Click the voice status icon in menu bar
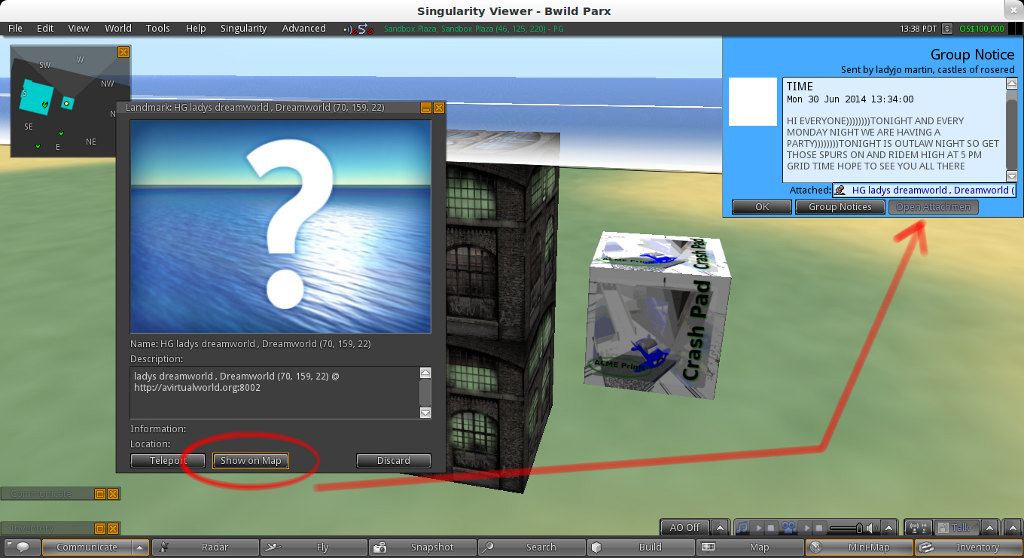This screenshot has height=558, width=1024. (349, 29)
